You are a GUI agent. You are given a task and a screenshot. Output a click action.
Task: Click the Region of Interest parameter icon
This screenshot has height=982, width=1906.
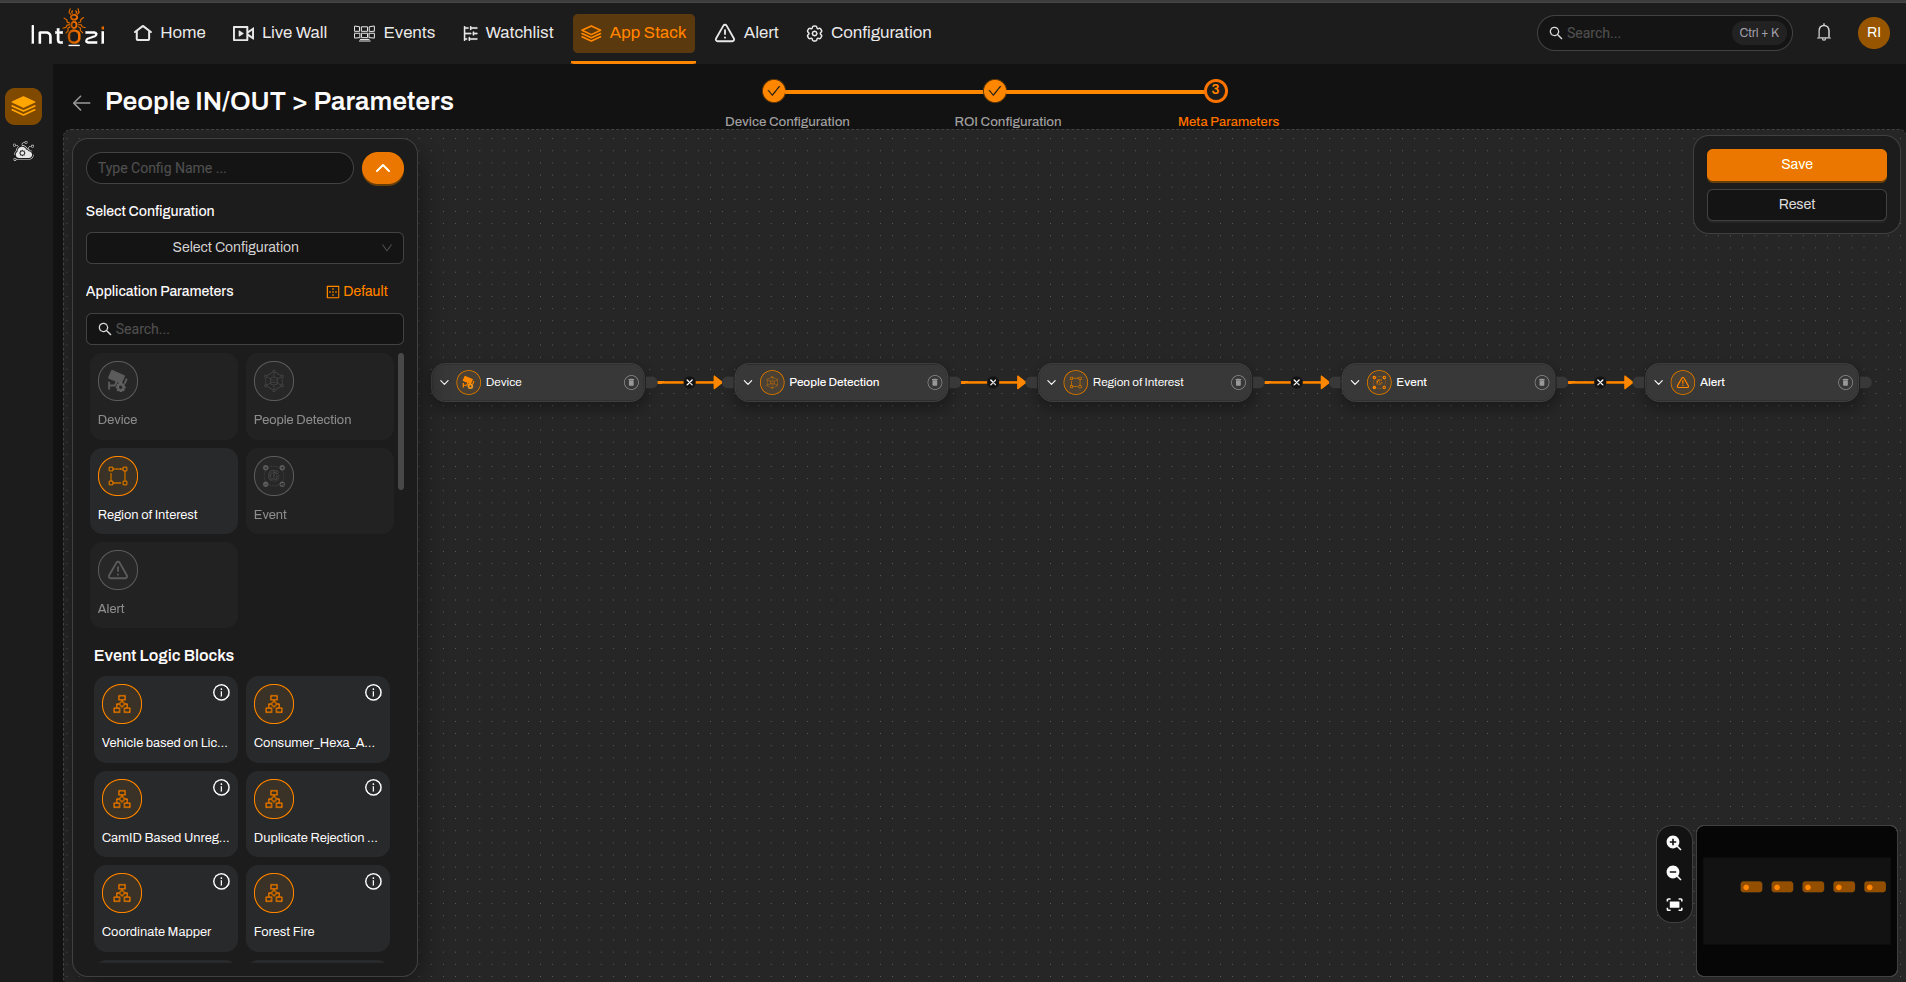[118, 476]
